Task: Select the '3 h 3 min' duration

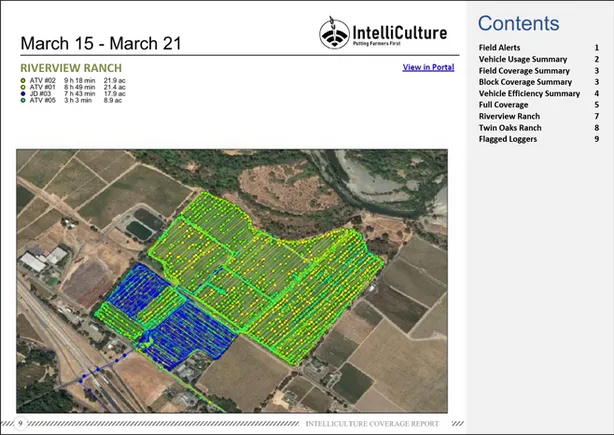Action: [x=78, y=101]
